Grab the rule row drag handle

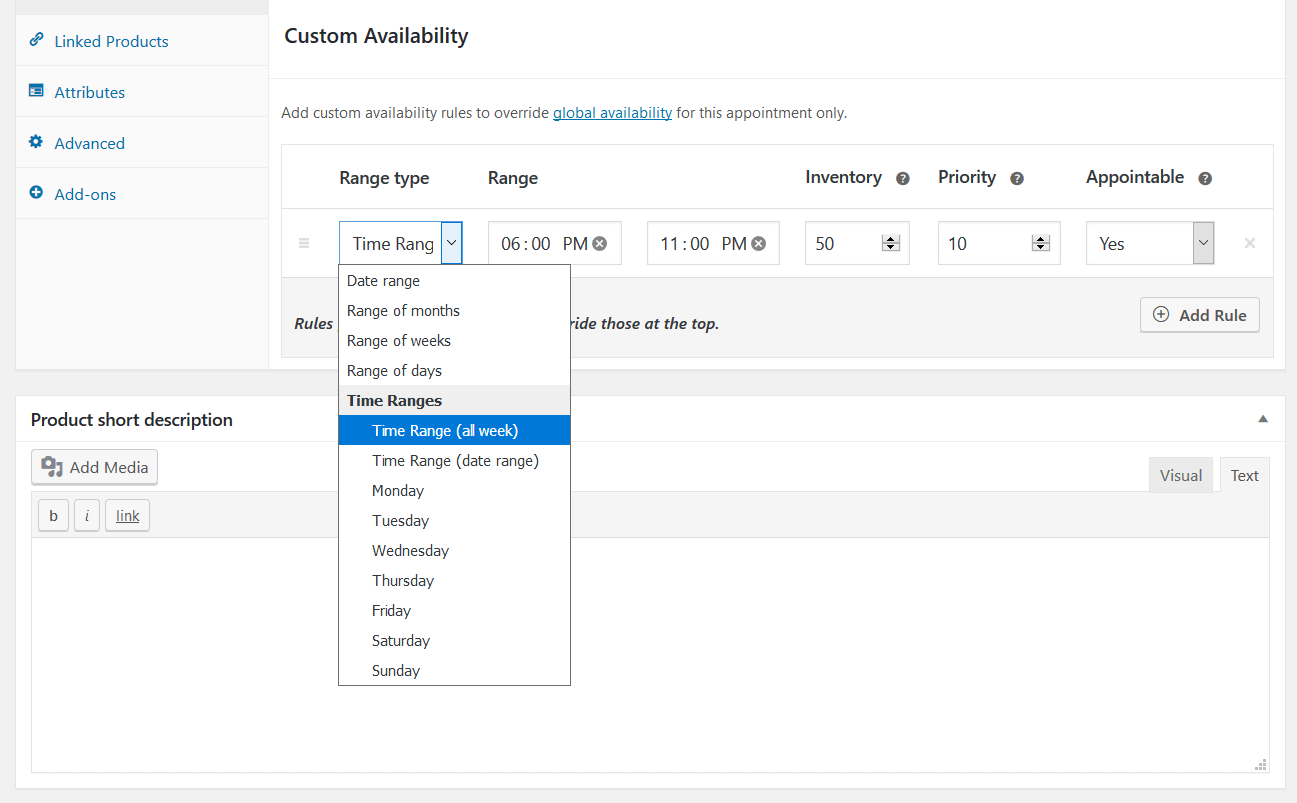(x=304, y=243)
